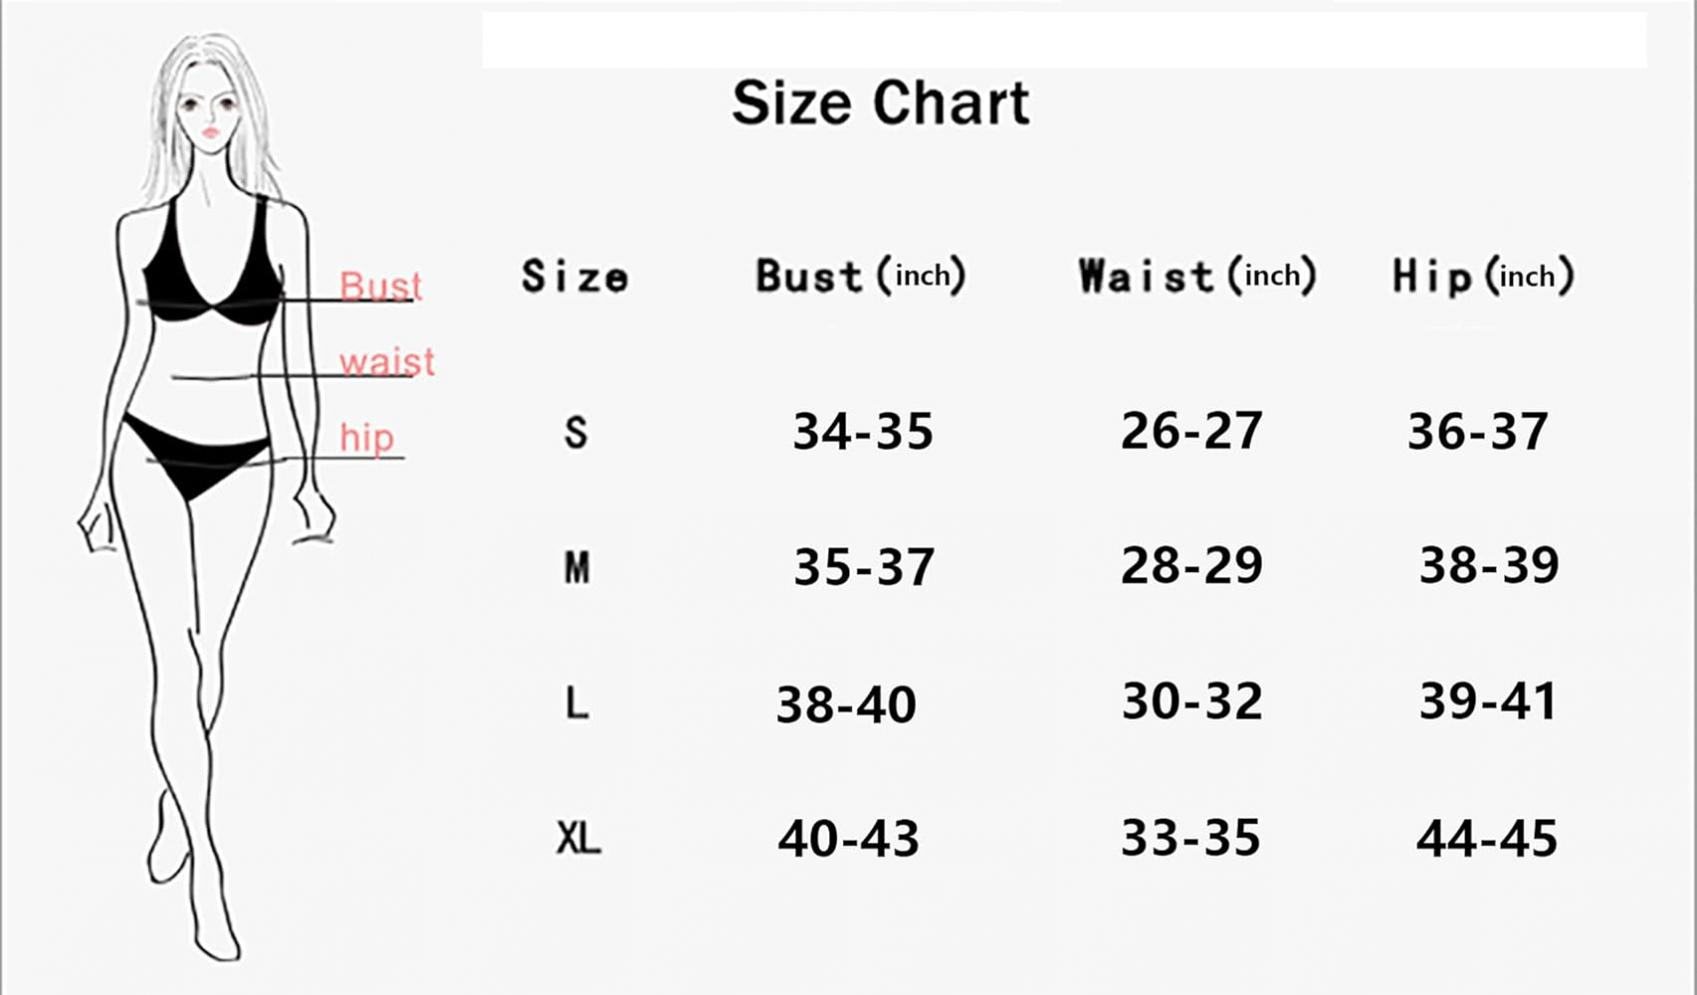Click the Hip (inch) column header
This screenshot has height=995, width=1697.
1484,275
